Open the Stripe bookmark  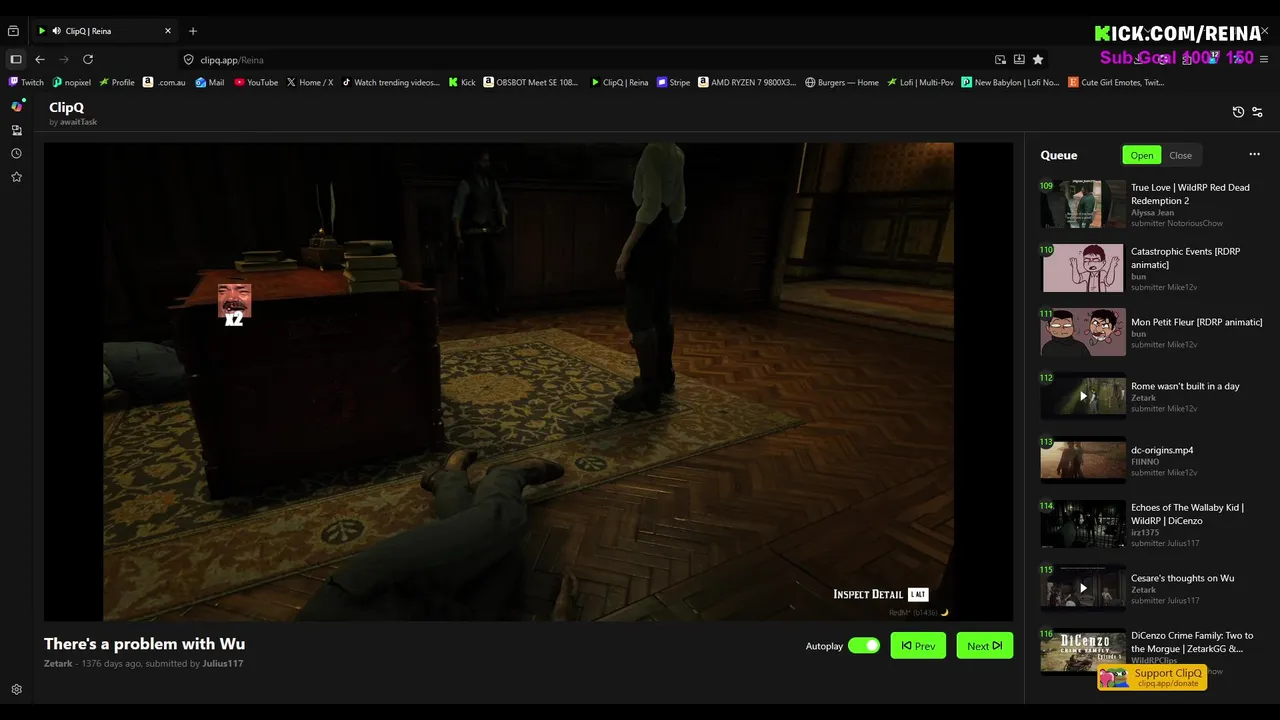point(674,82)
